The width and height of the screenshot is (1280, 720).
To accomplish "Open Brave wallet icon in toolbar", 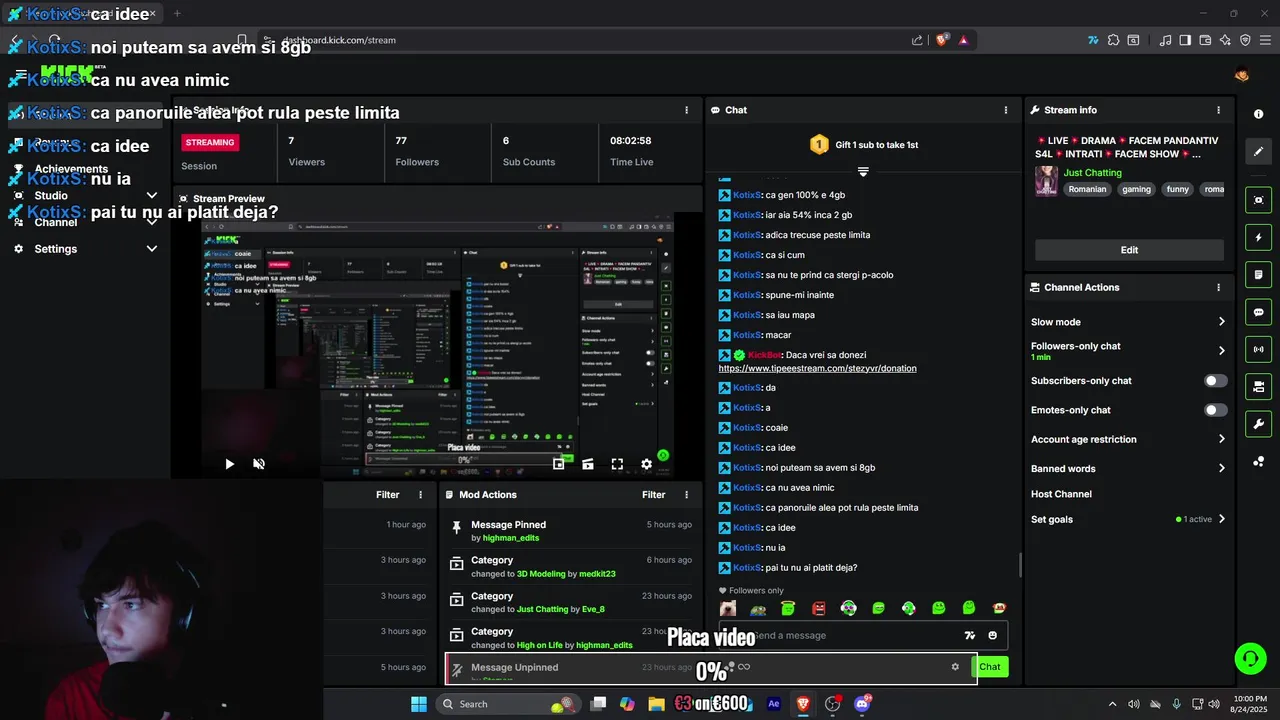I will point(1205,40).
